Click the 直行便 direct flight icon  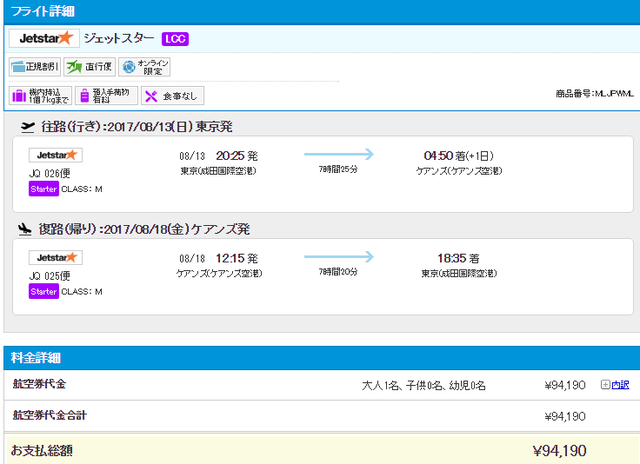pyautogui.click(x=90, y=67)
